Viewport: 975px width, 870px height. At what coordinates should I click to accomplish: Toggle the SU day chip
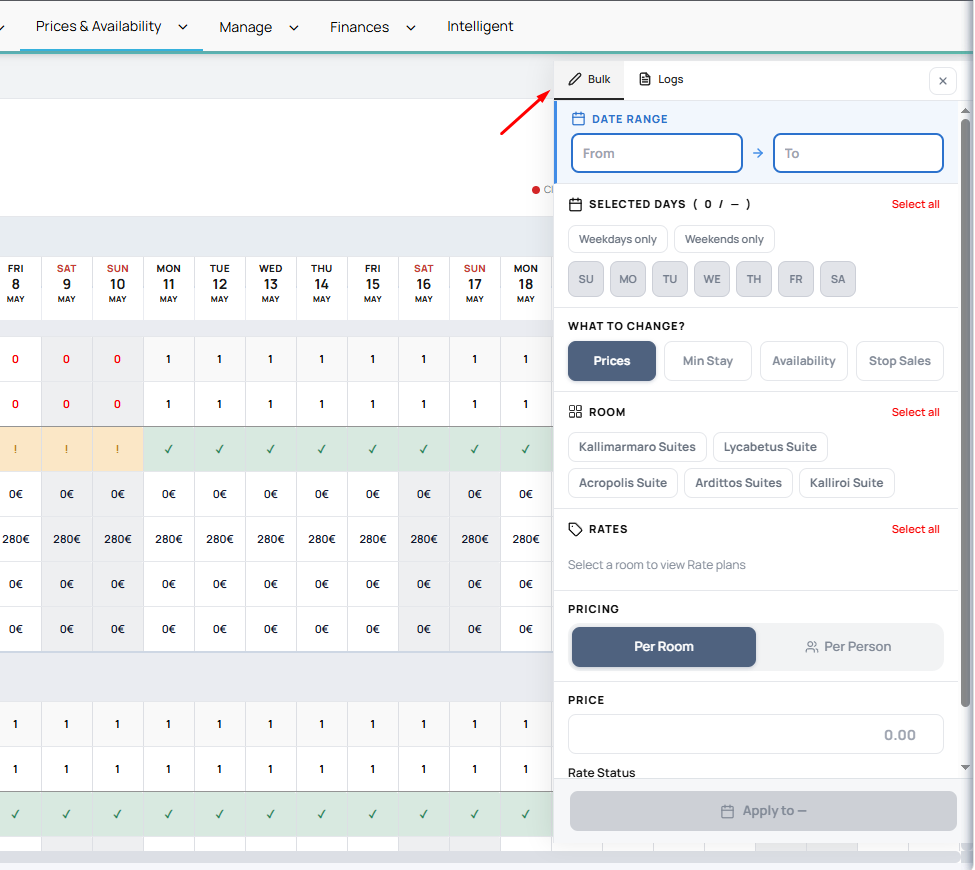(586, 279)
